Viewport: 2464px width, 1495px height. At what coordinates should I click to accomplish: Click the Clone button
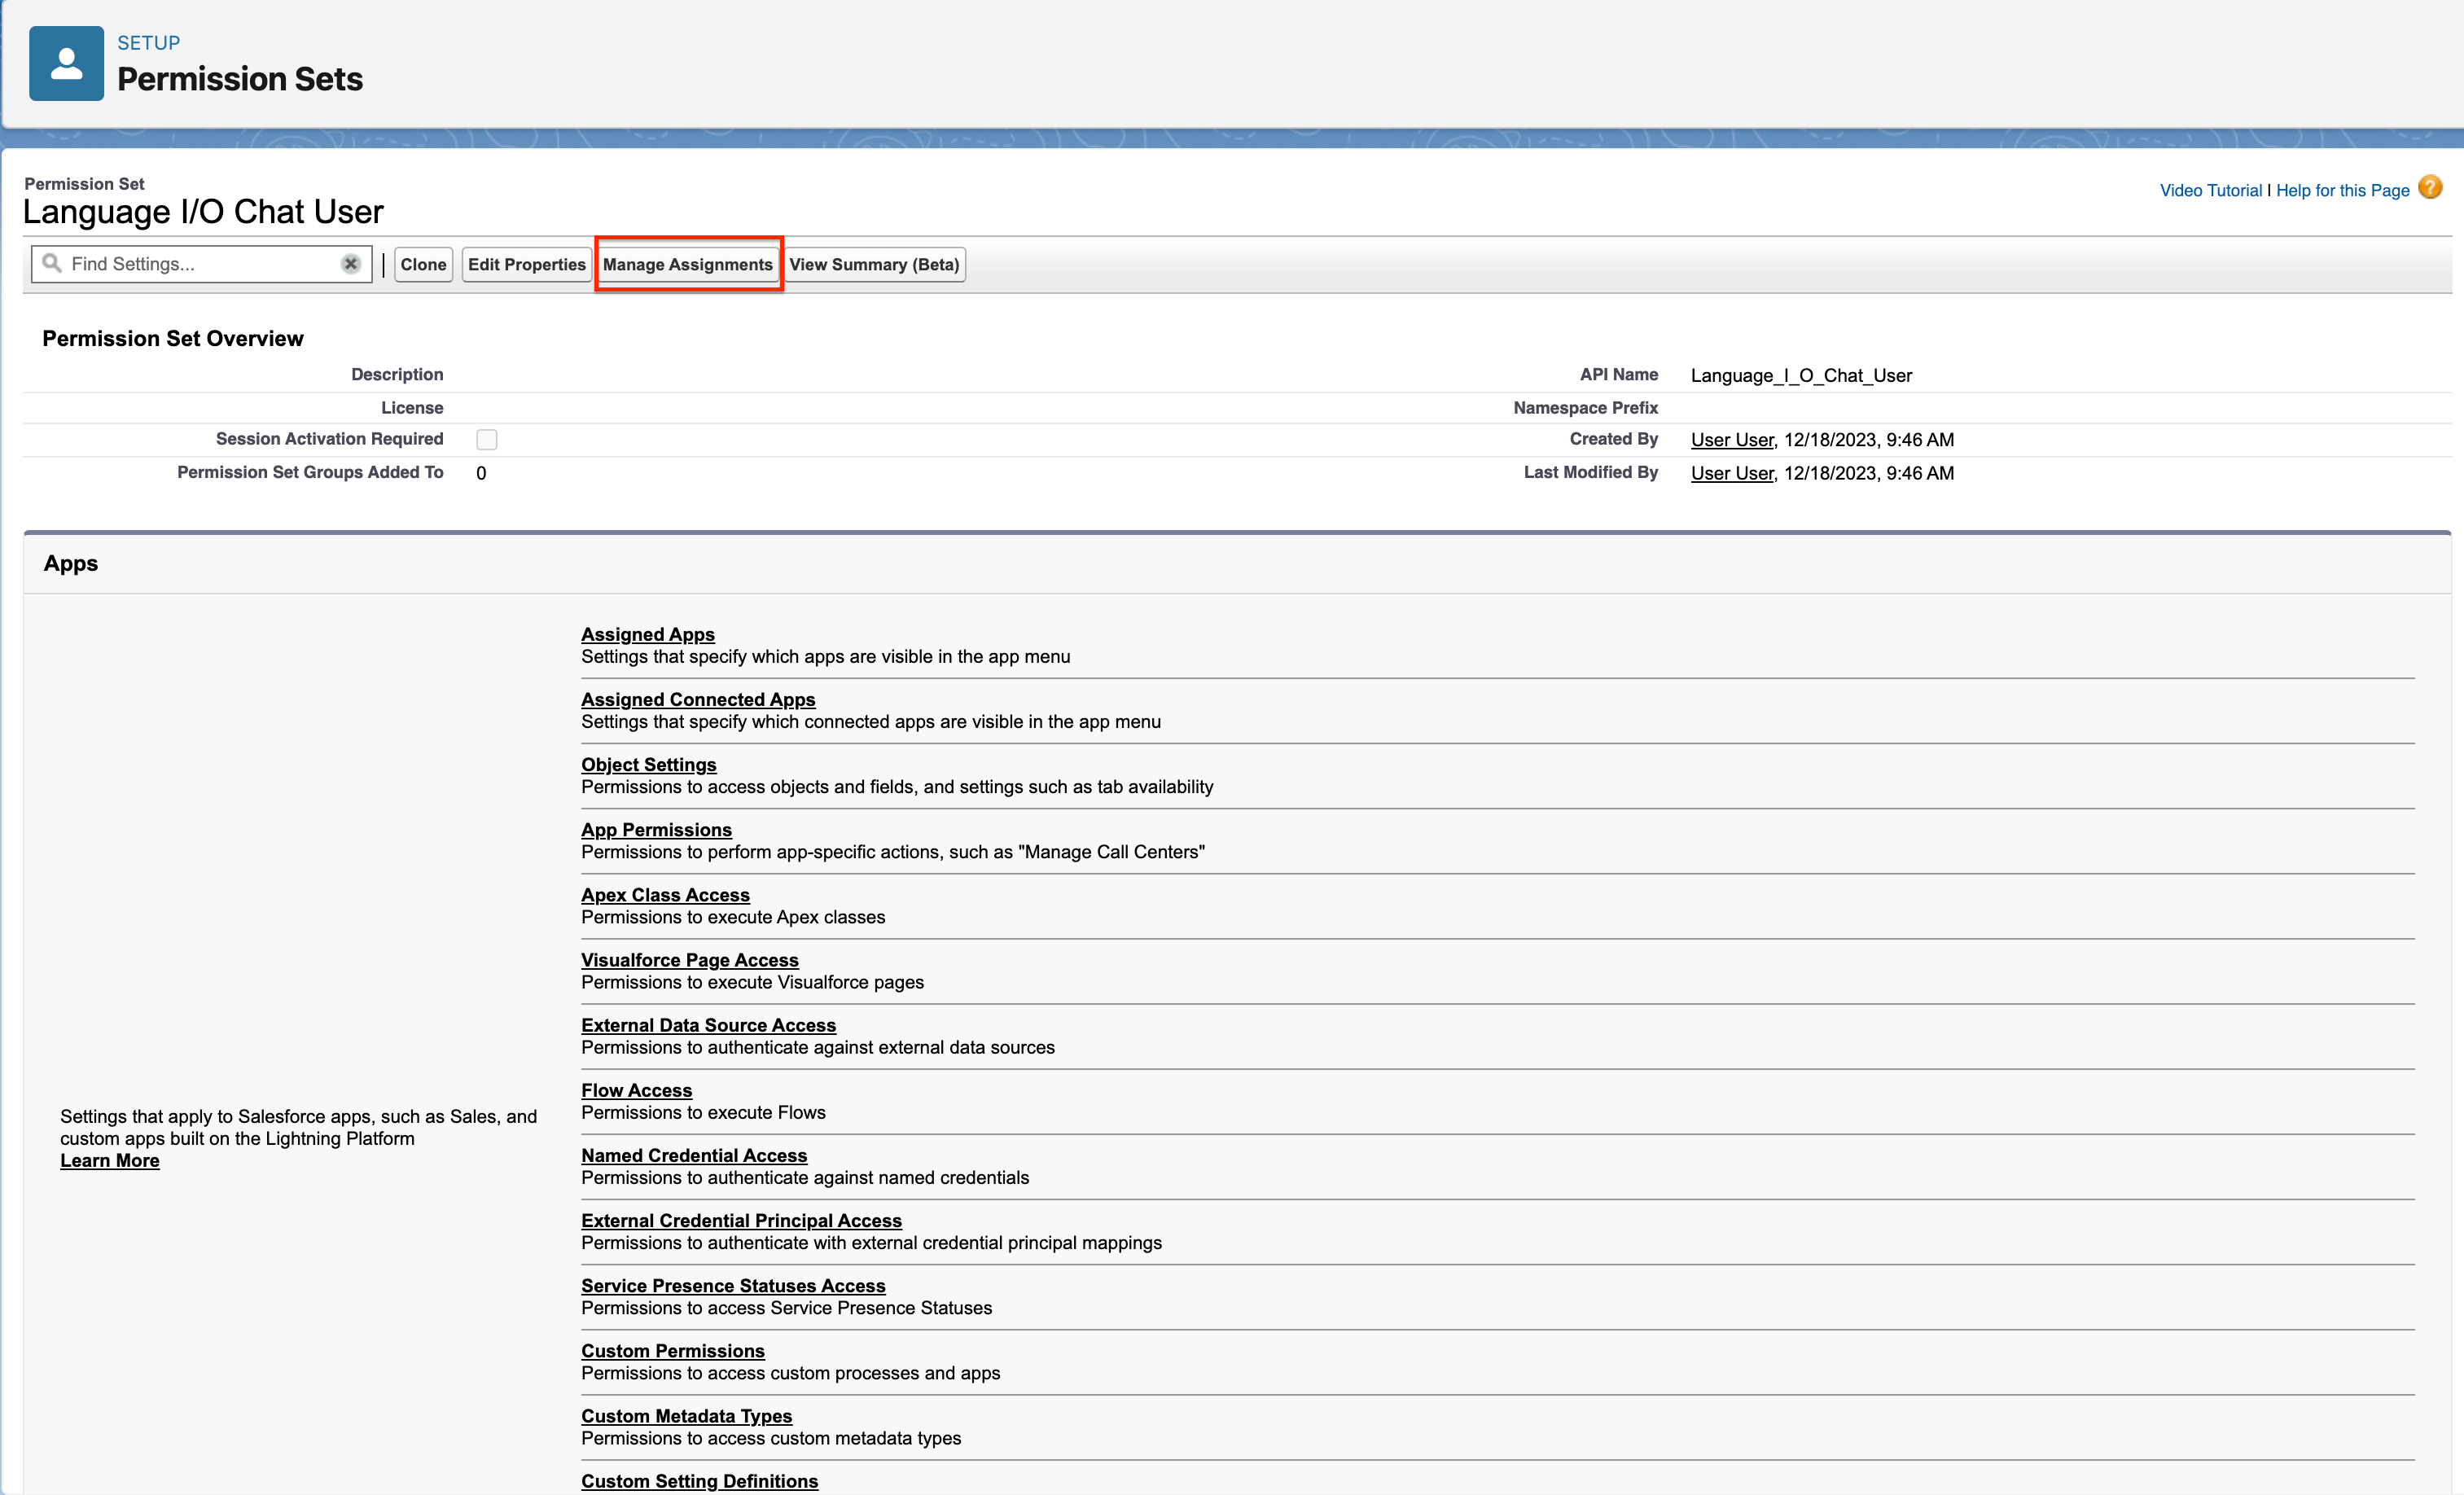click(423, 265)
